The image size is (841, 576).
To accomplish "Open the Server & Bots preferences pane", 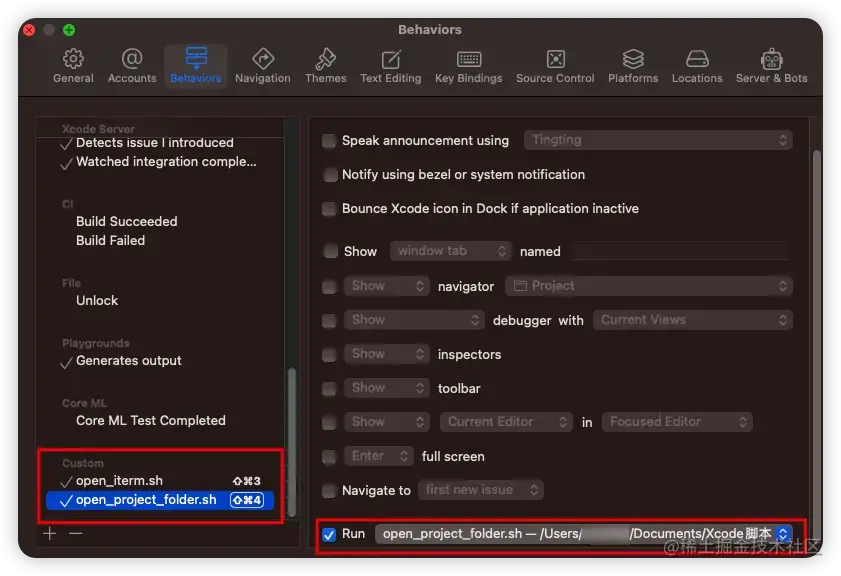I will click(771, 67).
